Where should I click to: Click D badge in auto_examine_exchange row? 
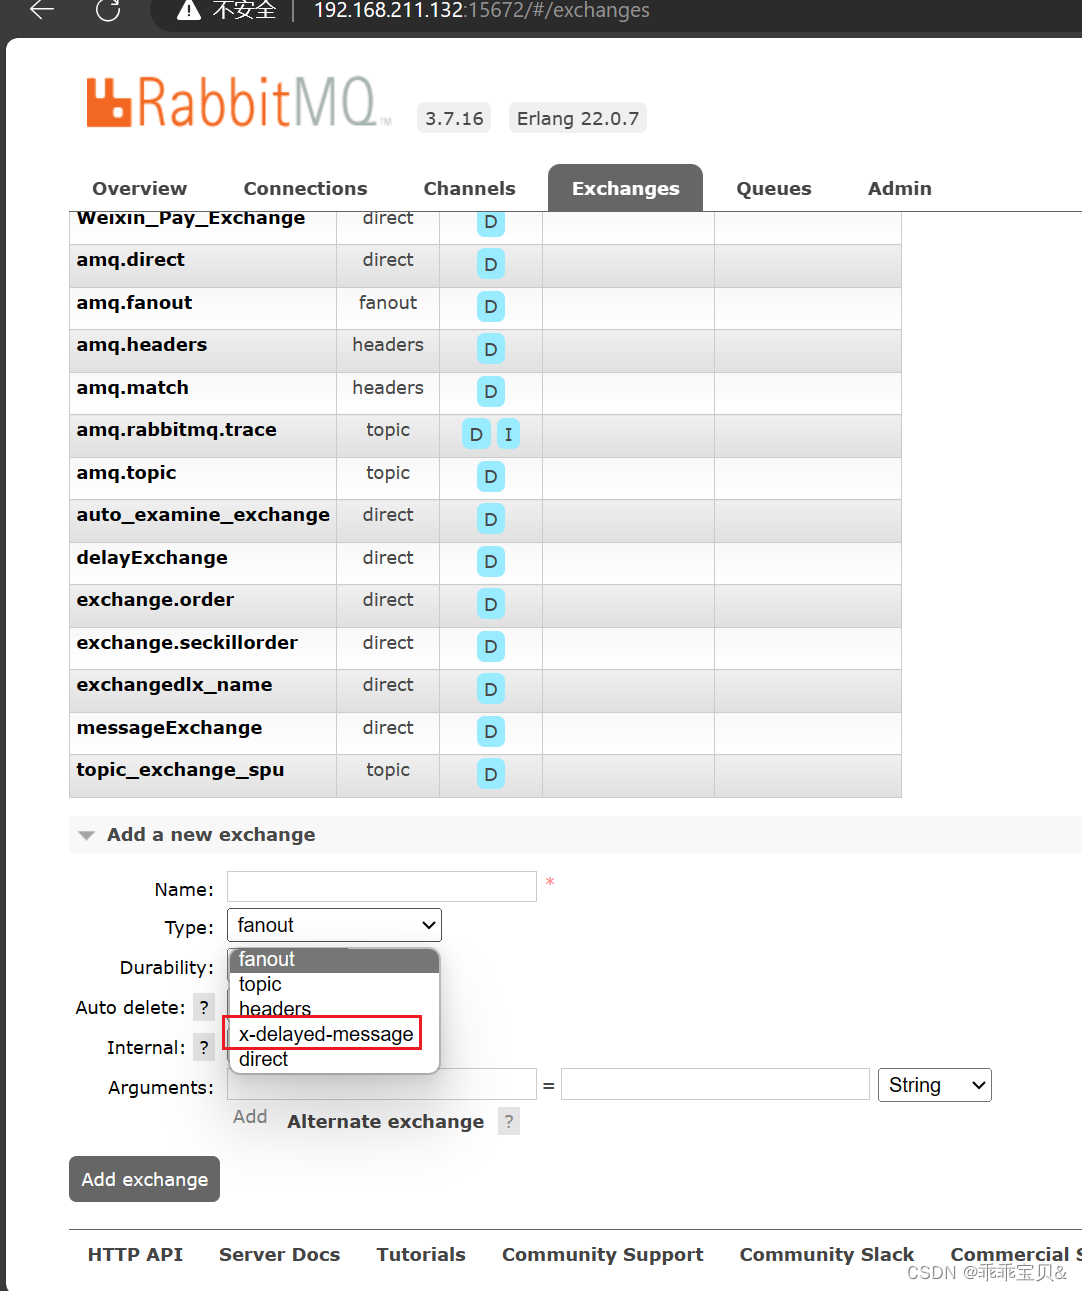(491, 519)
